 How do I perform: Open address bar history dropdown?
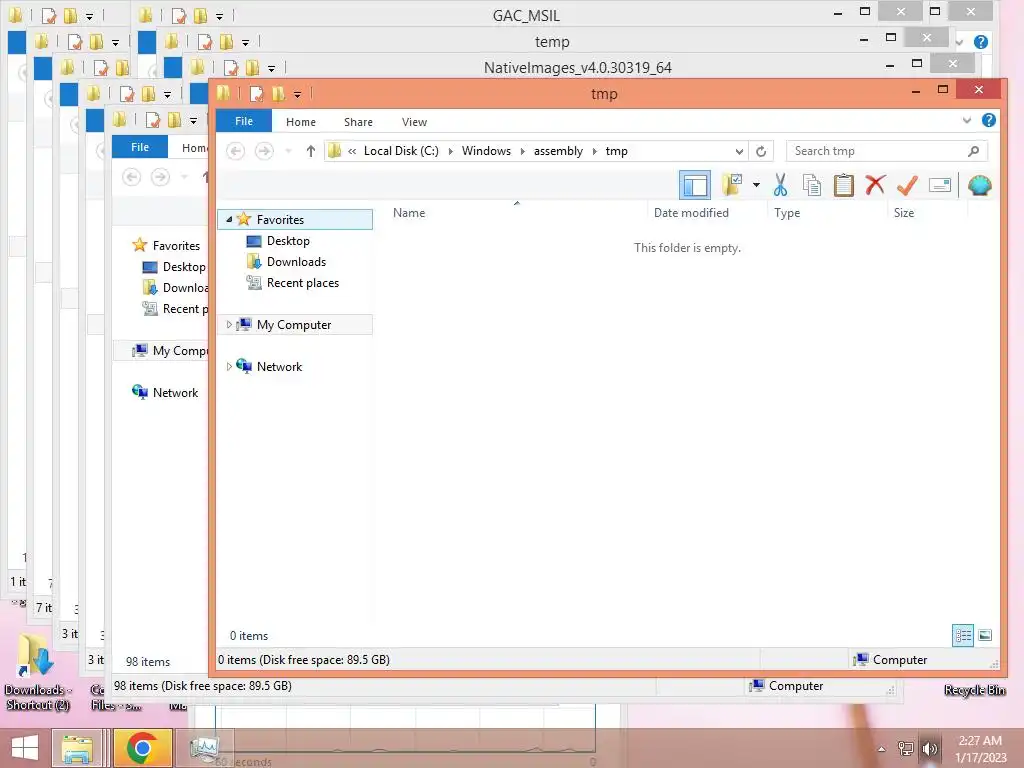point(739,151)
